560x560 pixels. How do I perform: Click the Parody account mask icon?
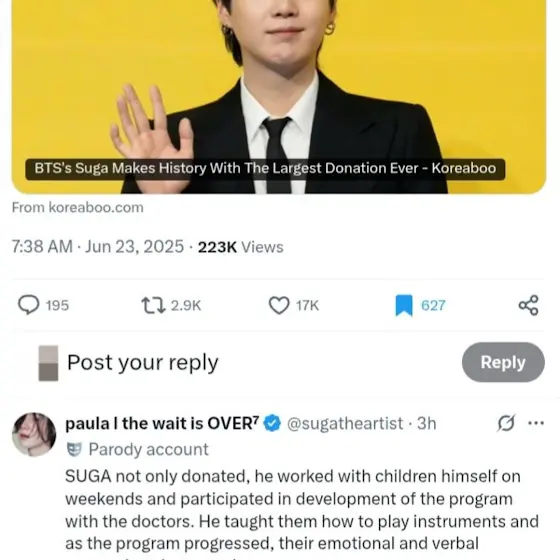[74, 449]
